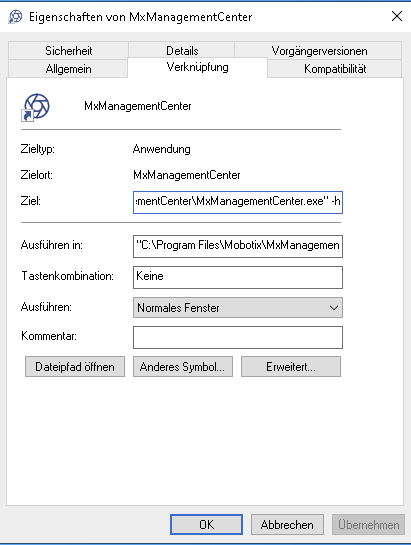Click the empty Kommentar field
Viewport: 411px width, 545px height.
pos(238,337)
